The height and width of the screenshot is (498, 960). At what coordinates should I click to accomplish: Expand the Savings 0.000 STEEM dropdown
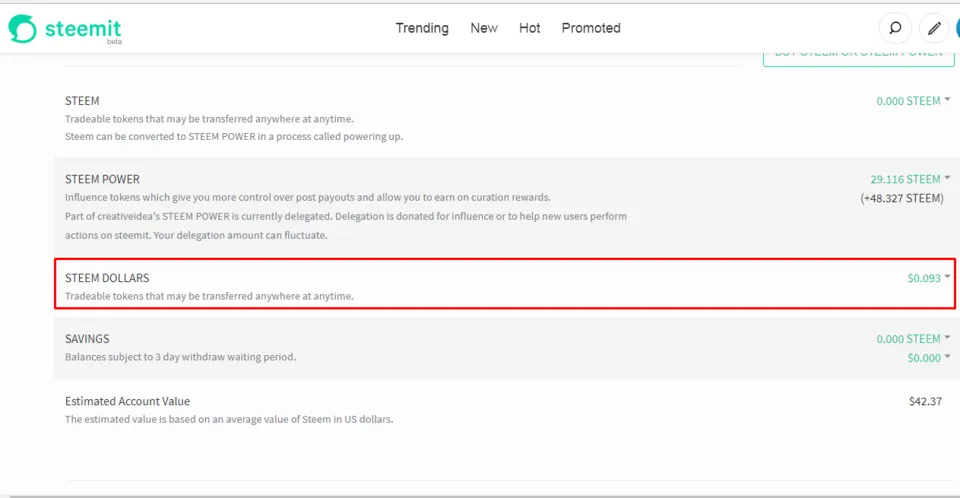pos(913,339)
